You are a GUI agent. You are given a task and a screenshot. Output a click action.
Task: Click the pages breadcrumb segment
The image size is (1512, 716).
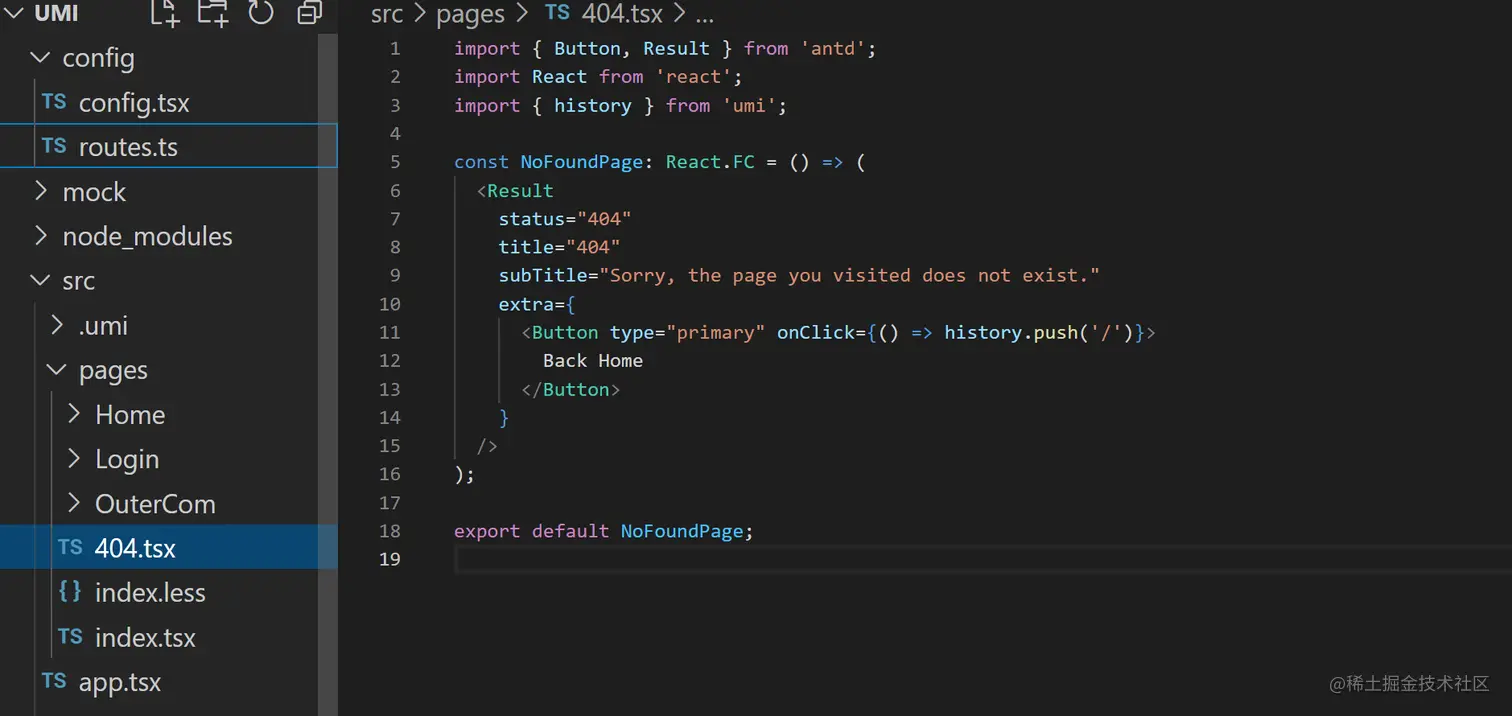click(470, 14)
